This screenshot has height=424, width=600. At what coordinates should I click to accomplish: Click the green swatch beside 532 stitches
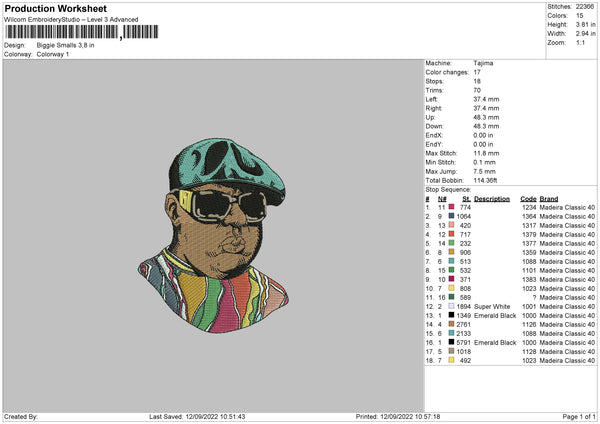click(452, 270)
